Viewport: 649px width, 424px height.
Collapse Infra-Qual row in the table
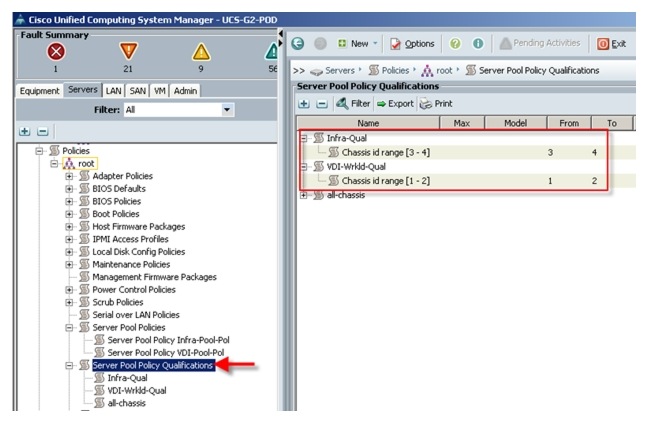304,138
